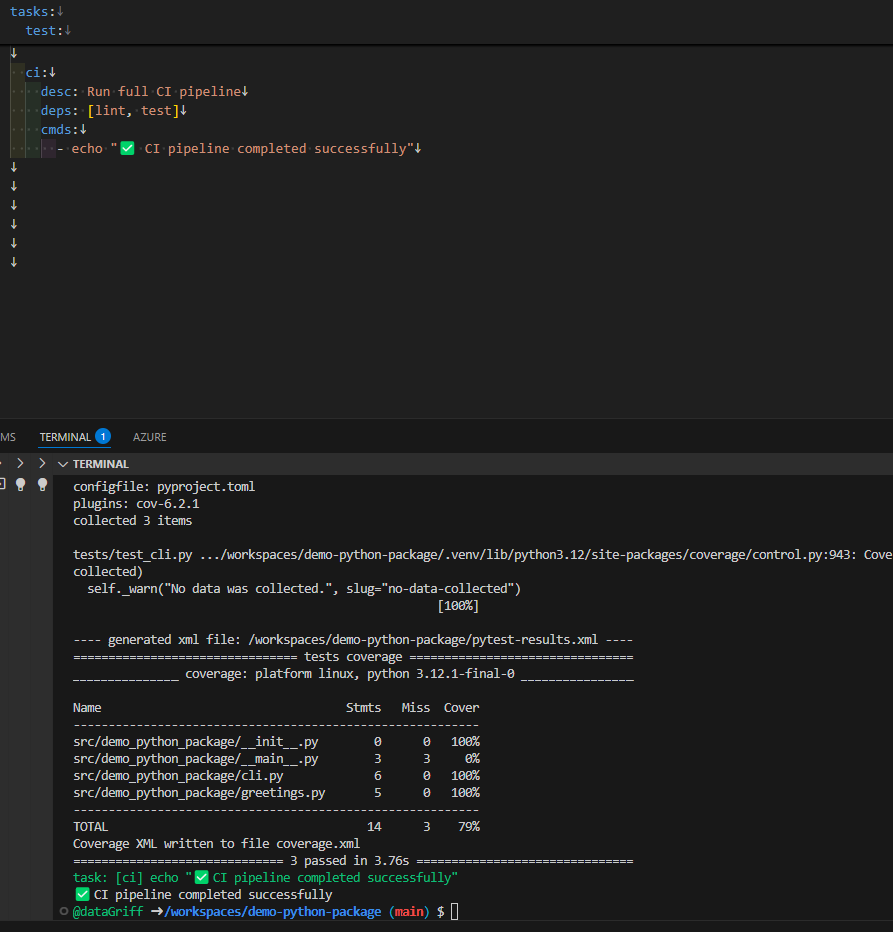Click the 'Name' column header in coverage table
The image size is (893, 932).
point(87,708)
